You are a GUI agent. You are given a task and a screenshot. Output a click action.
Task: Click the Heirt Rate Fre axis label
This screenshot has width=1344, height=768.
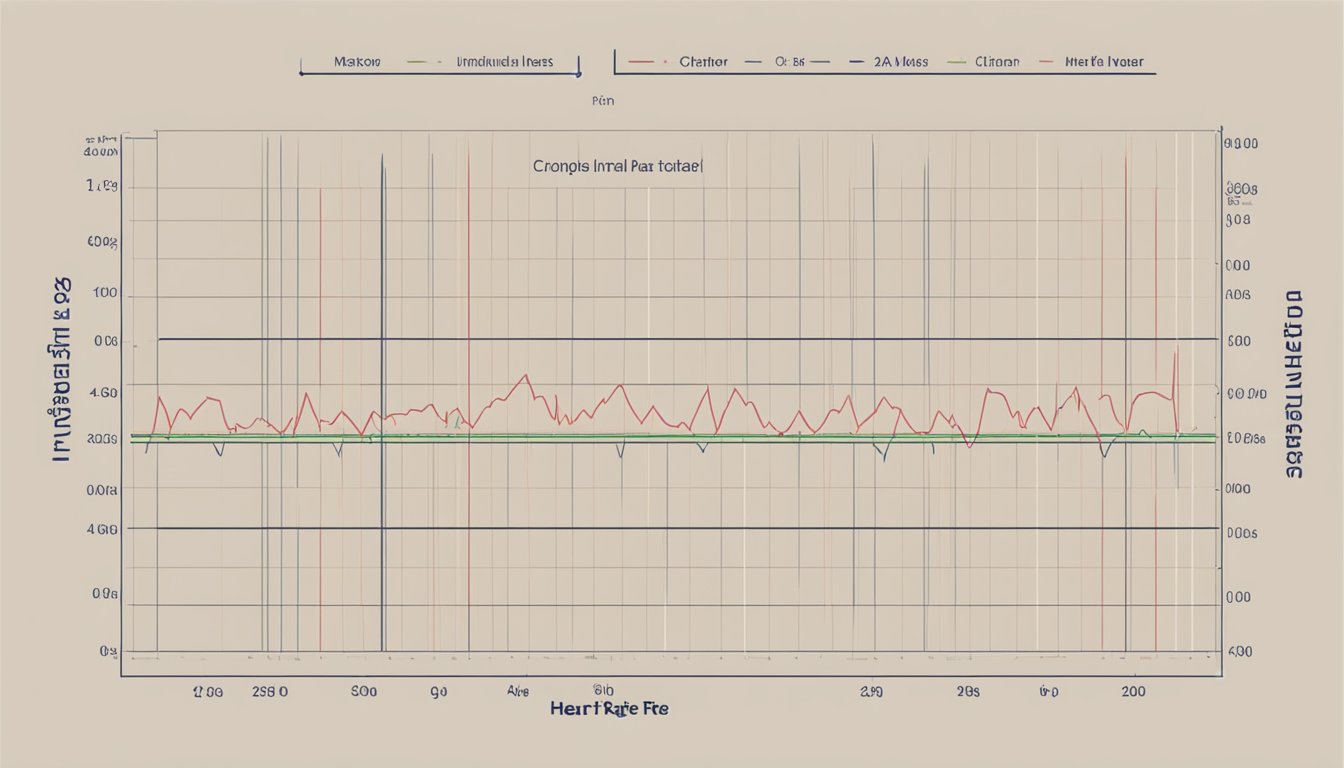point(611,708)
